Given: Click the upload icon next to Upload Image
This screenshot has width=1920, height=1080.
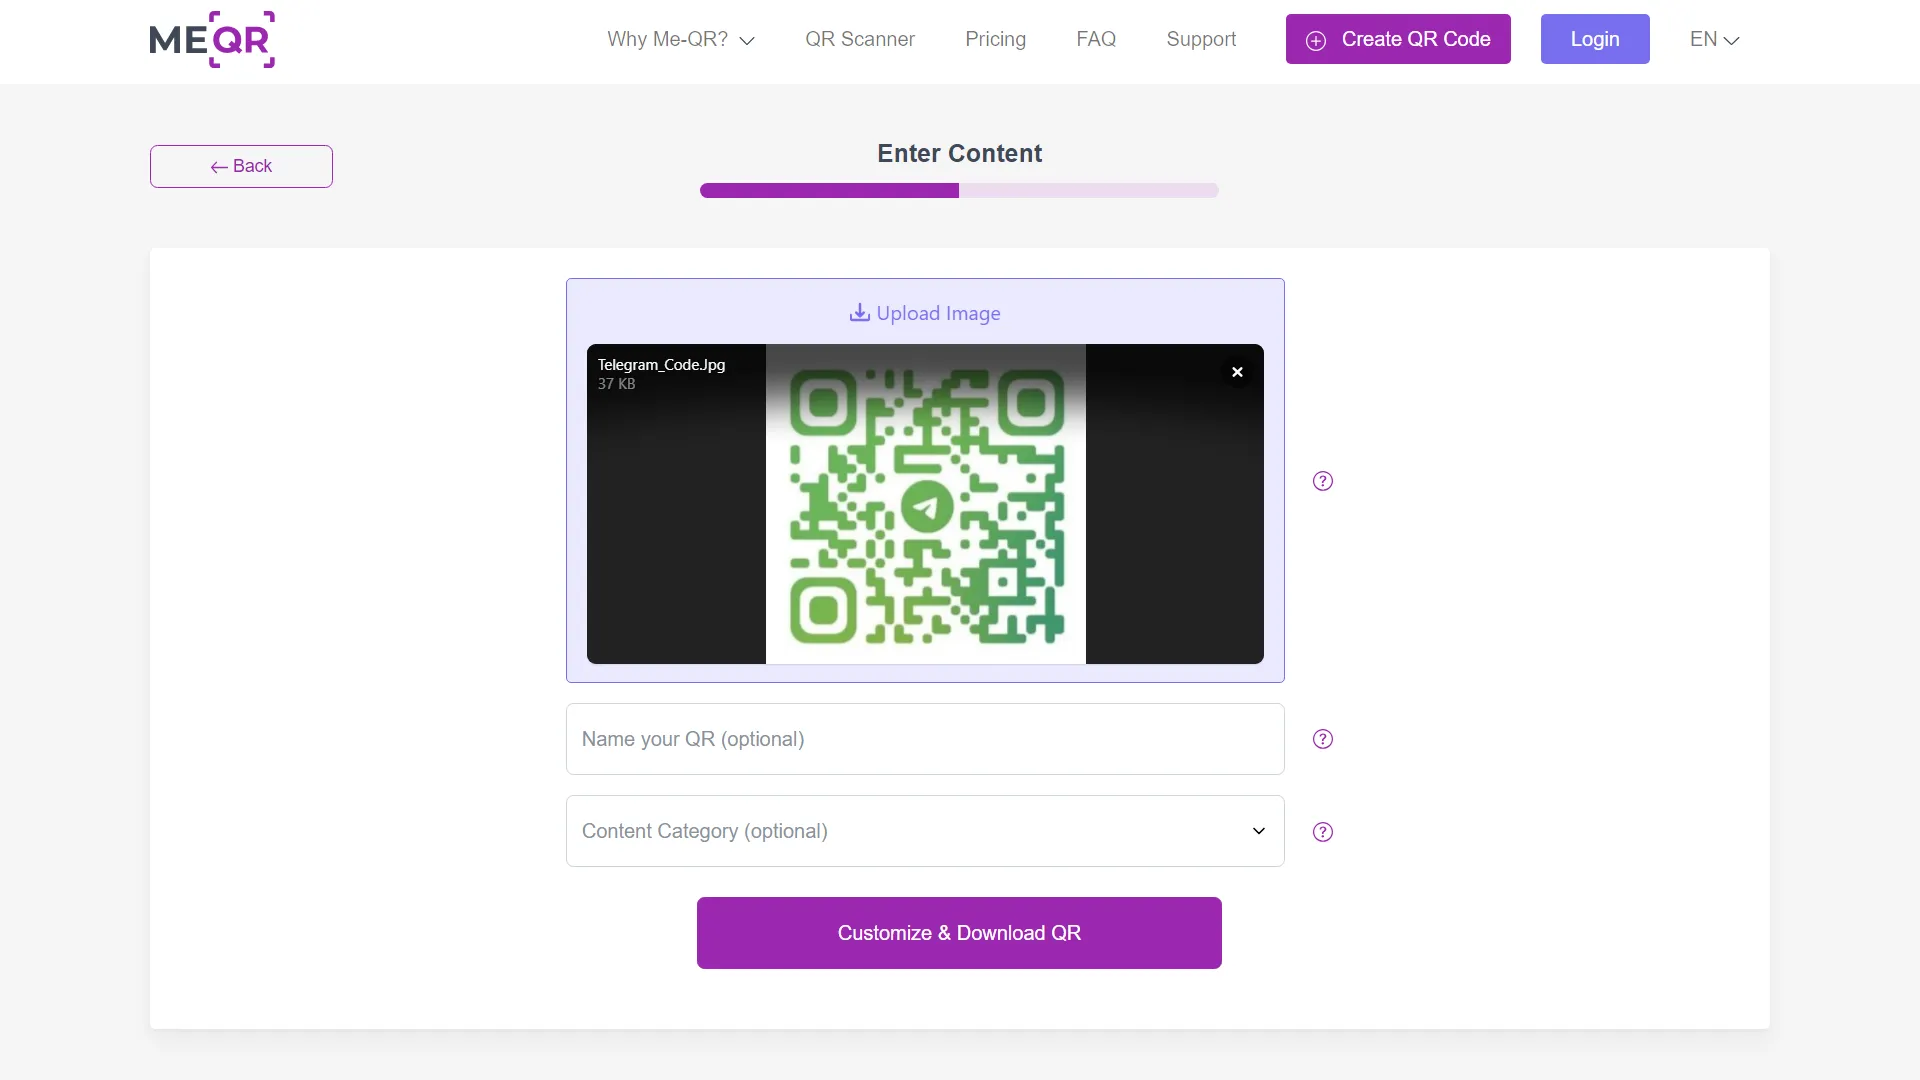Looking at the screenshot, I should 860,313.
